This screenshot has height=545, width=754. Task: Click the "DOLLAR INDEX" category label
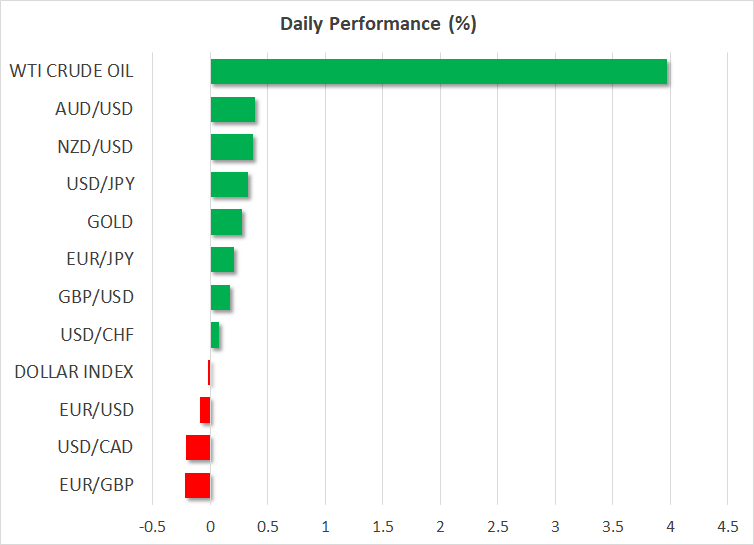point(74,372)
